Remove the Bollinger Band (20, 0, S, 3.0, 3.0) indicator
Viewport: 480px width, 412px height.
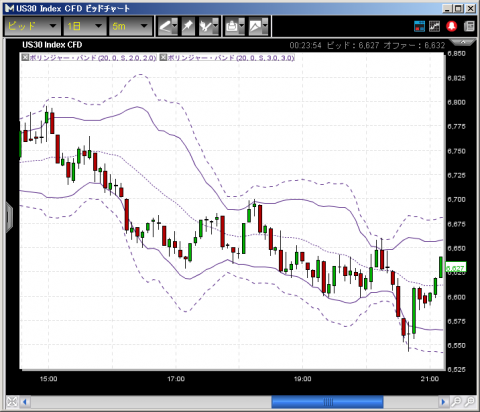(x=163, y=57)
